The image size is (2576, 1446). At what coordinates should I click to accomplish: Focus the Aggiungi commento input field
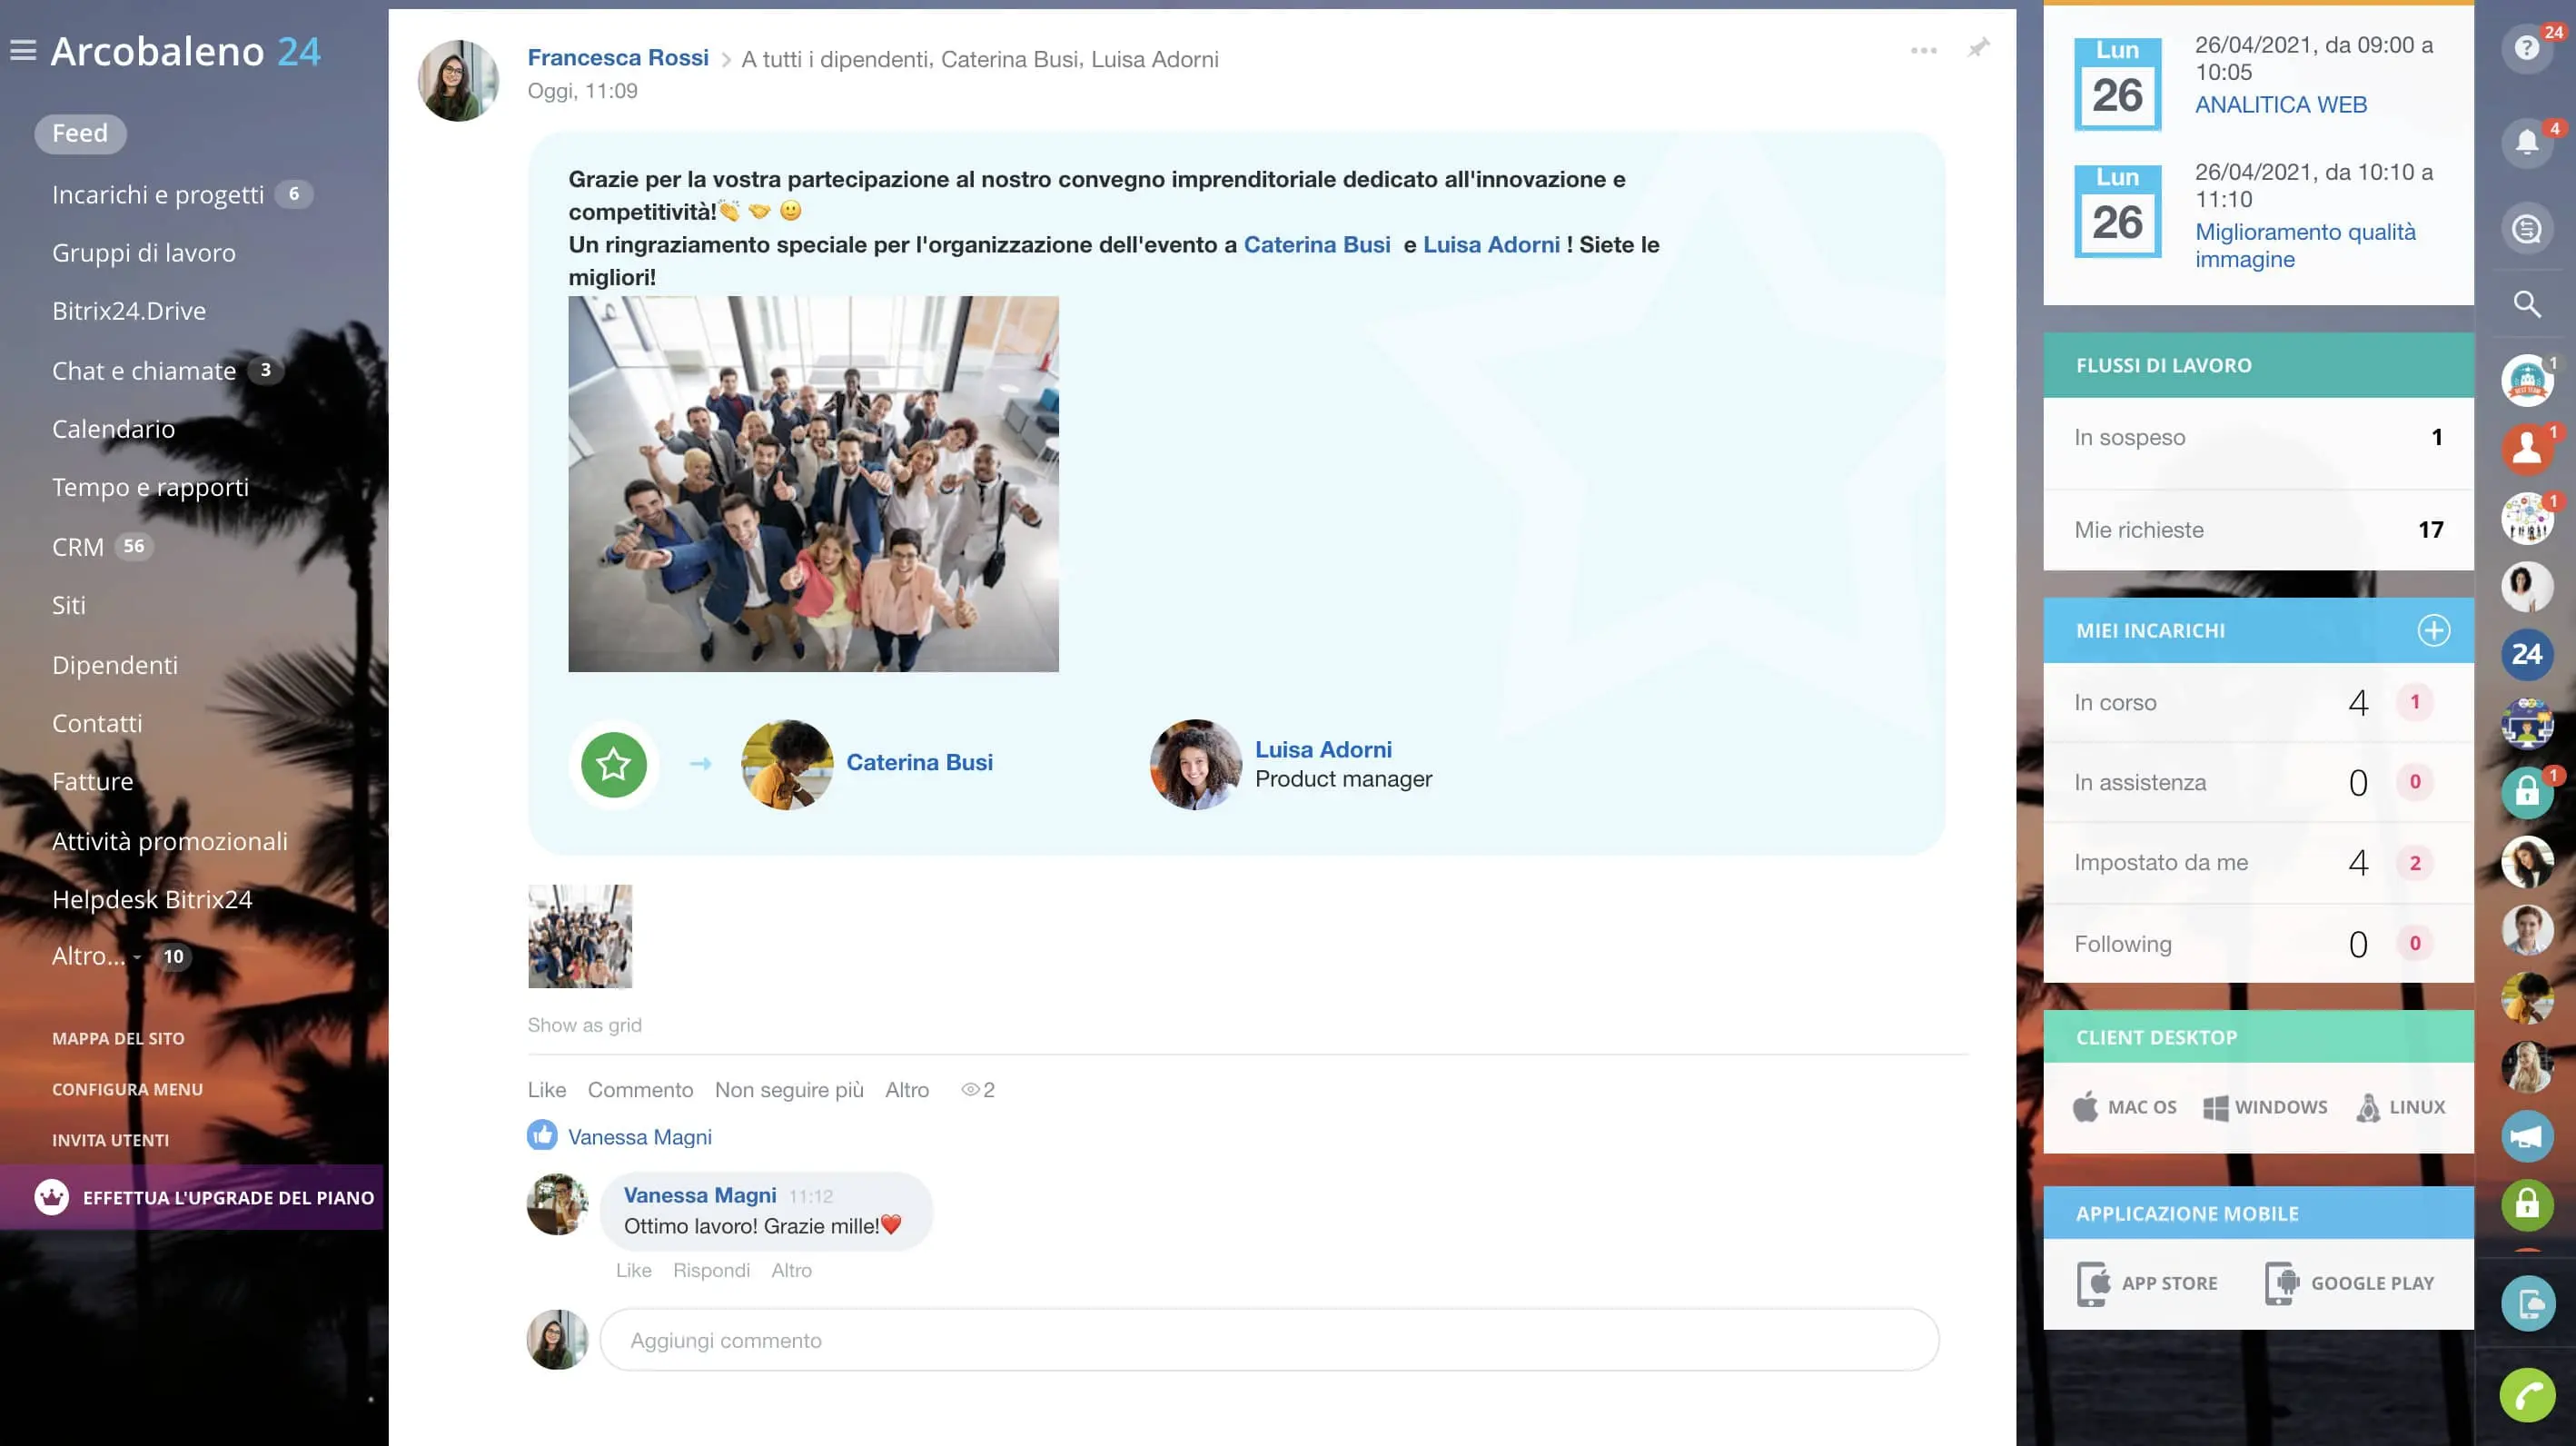point(1268,1340)
